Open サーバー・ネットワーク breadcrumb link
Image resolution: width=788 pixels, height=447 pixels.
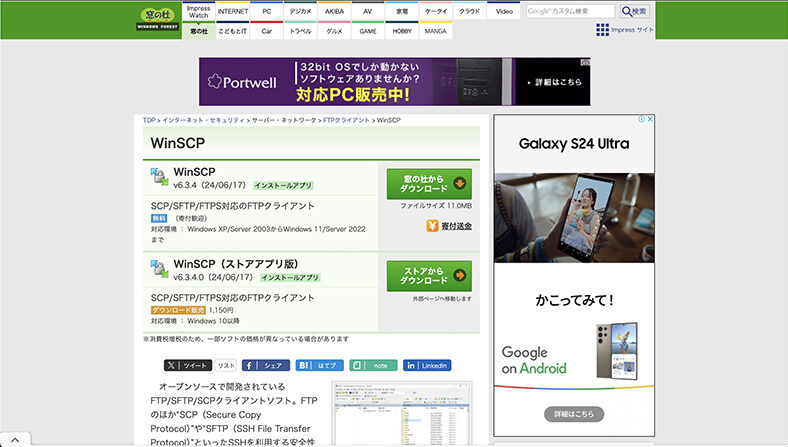coord(284,120)
